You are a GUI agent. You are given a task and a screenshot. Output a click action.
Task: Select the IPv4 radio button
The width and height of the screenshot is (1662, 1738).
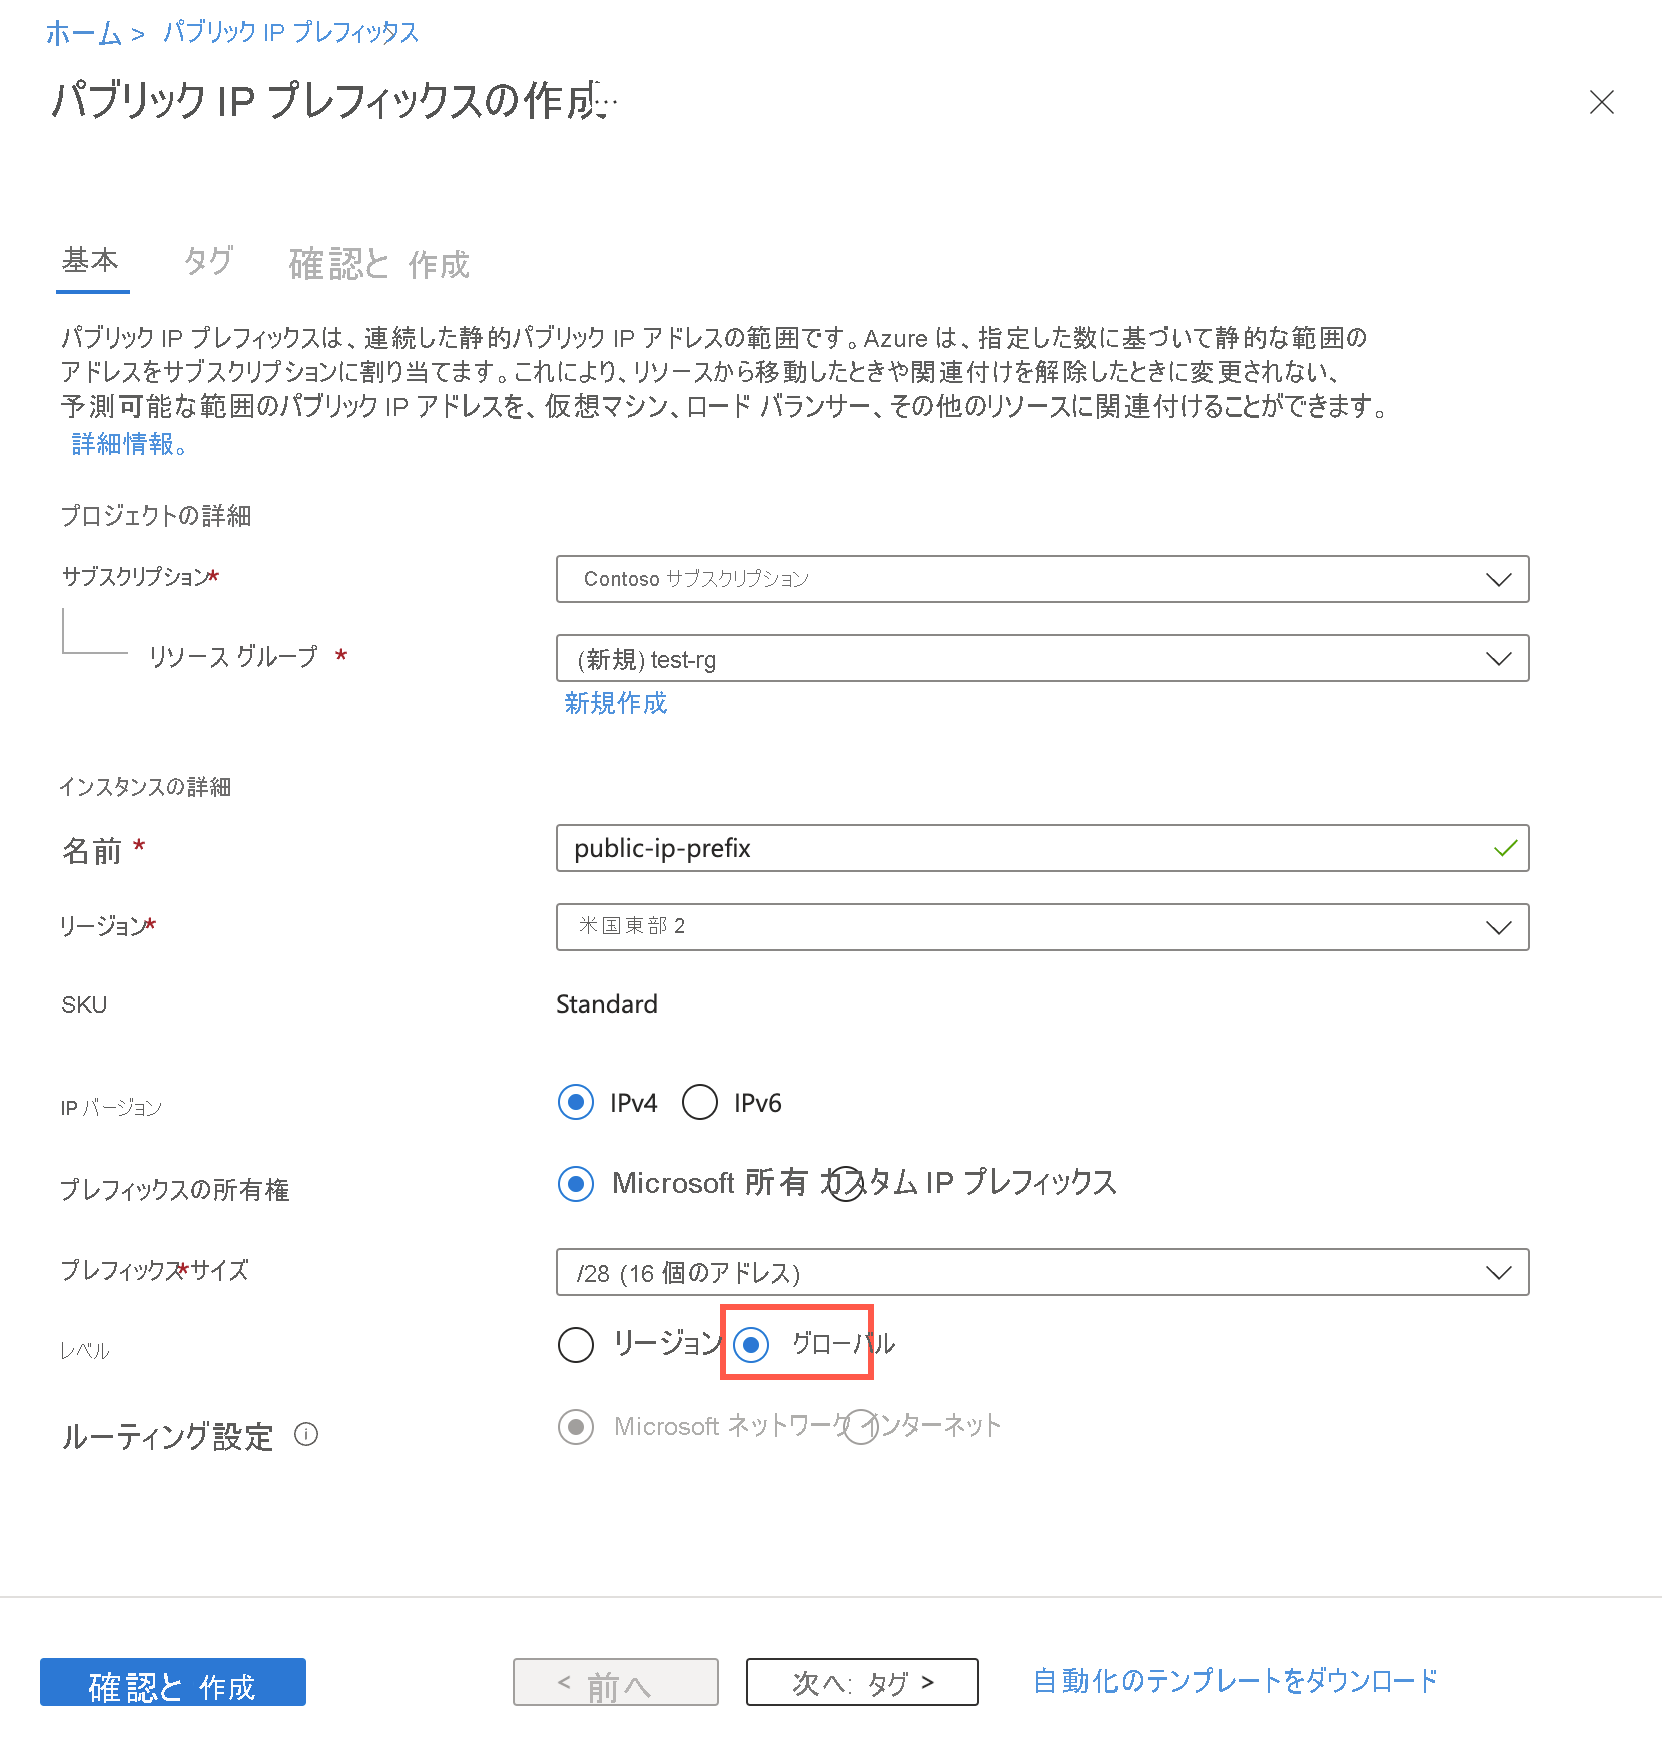click(x=576, y=1103)
